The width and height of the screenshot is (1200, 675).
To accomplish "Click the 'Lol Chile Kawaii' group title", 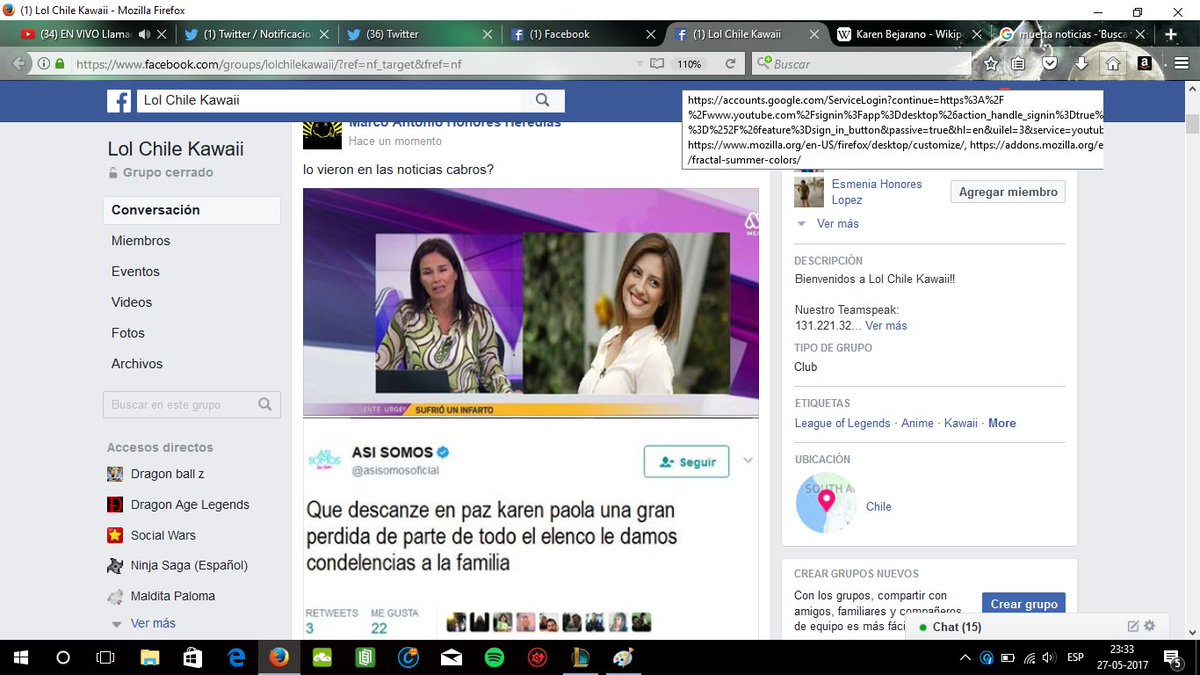I will [x=176, y=149].
